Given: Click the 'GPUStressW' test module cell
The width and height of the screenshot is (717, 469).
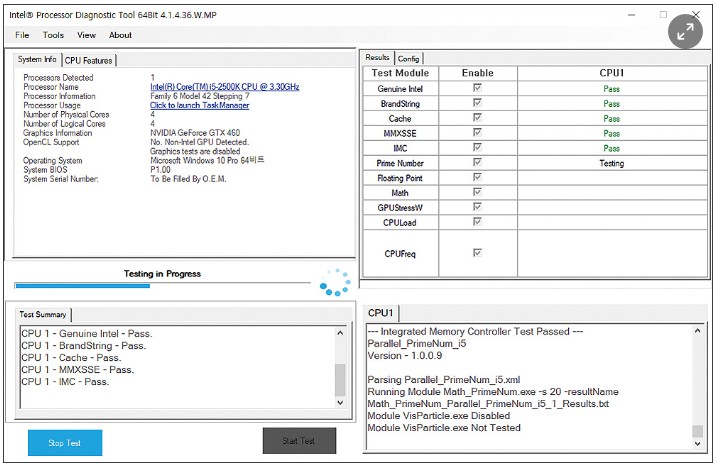Looking at the screenshot, I should click(x=400, y=208).
